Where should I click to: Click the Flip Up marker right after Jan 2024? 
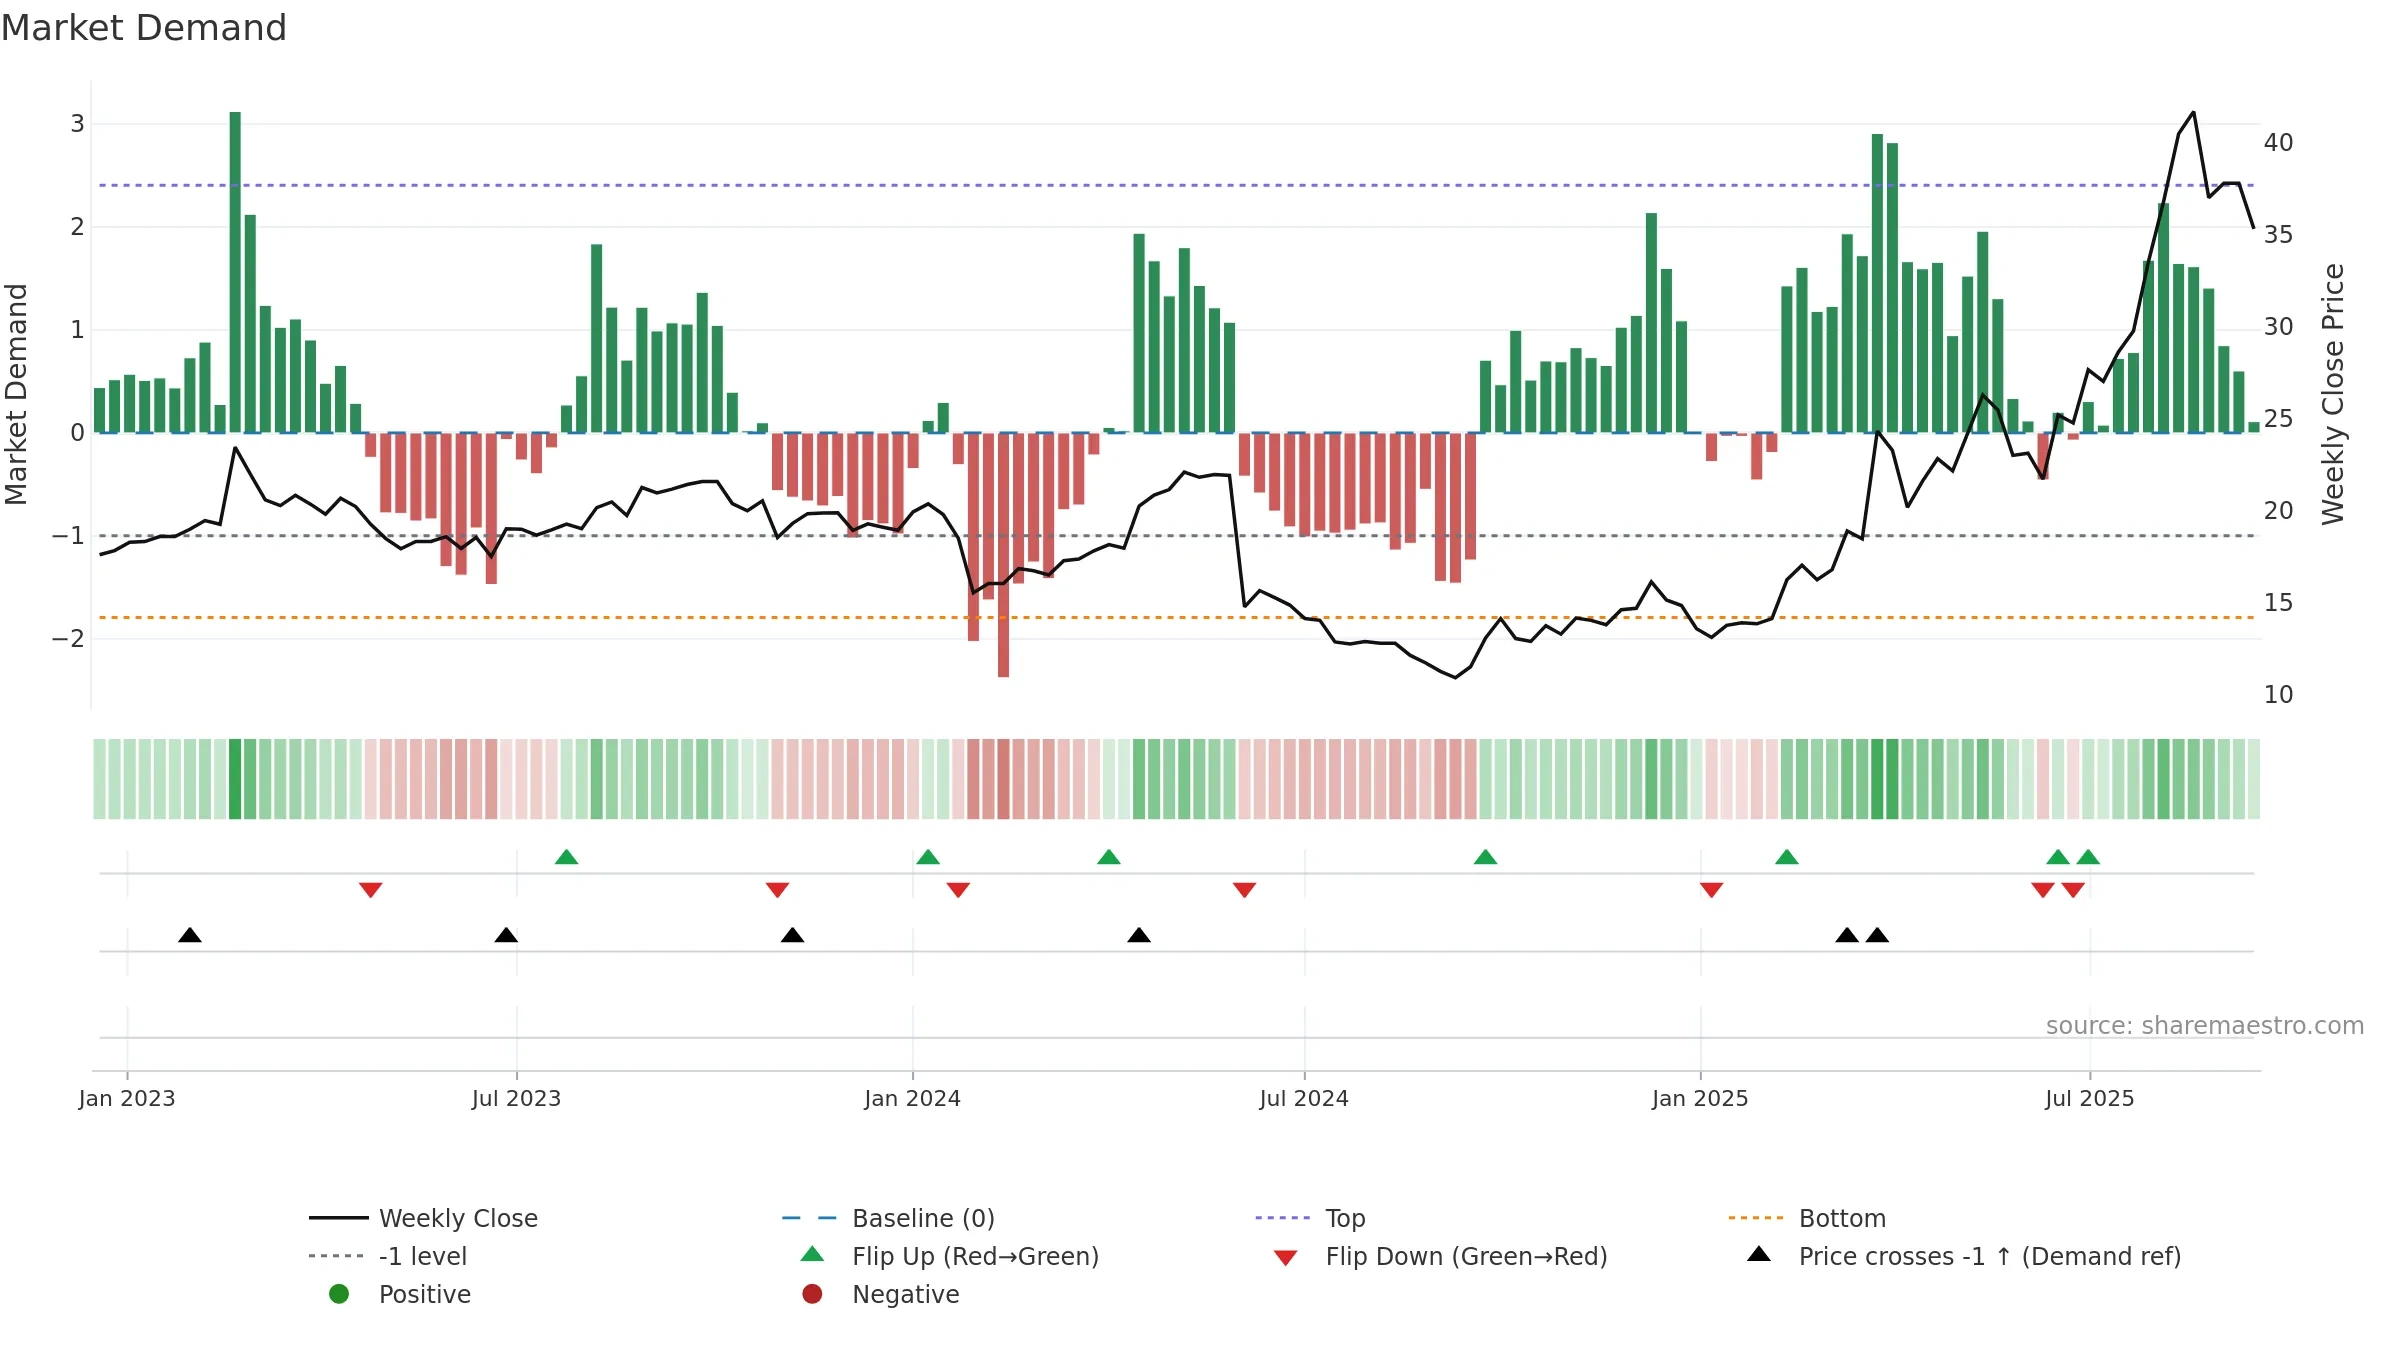coord(928,857)
